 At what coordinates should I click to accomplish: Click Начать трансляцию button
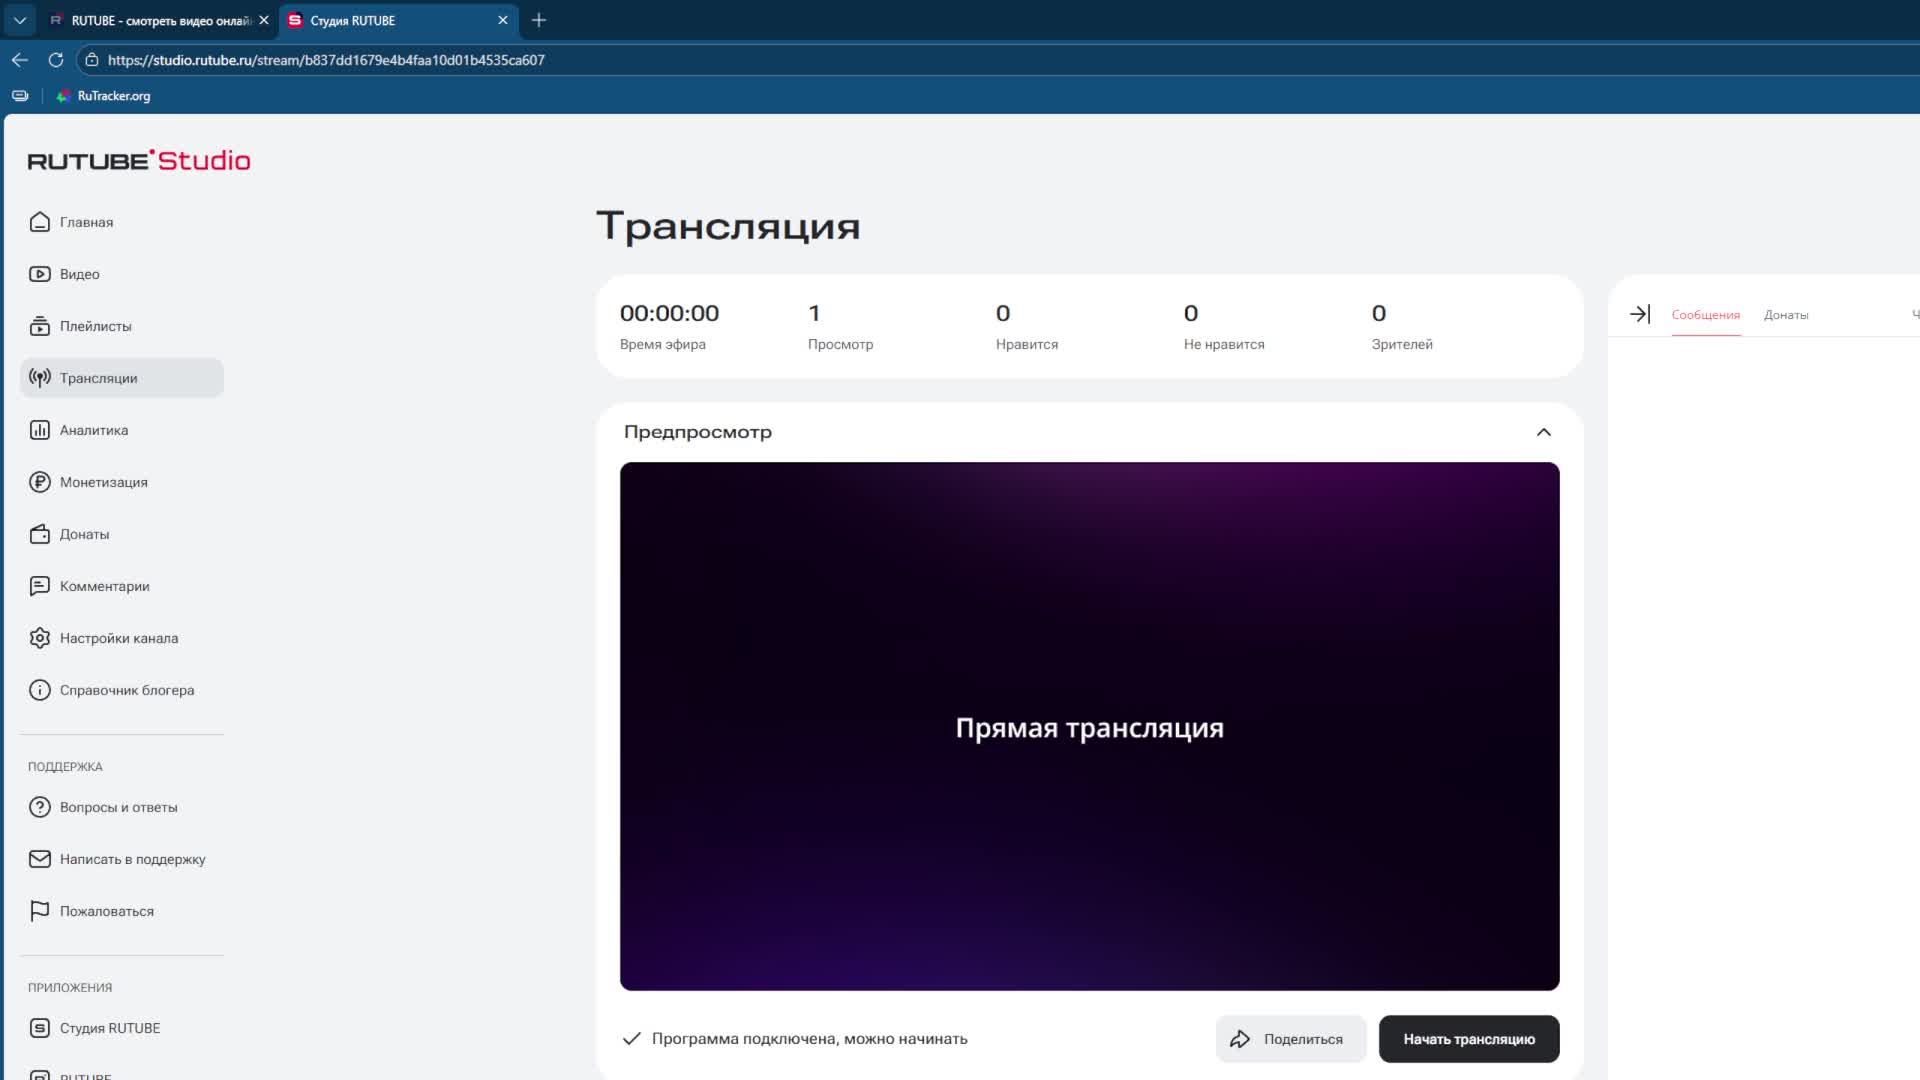coord(1468,1039)
